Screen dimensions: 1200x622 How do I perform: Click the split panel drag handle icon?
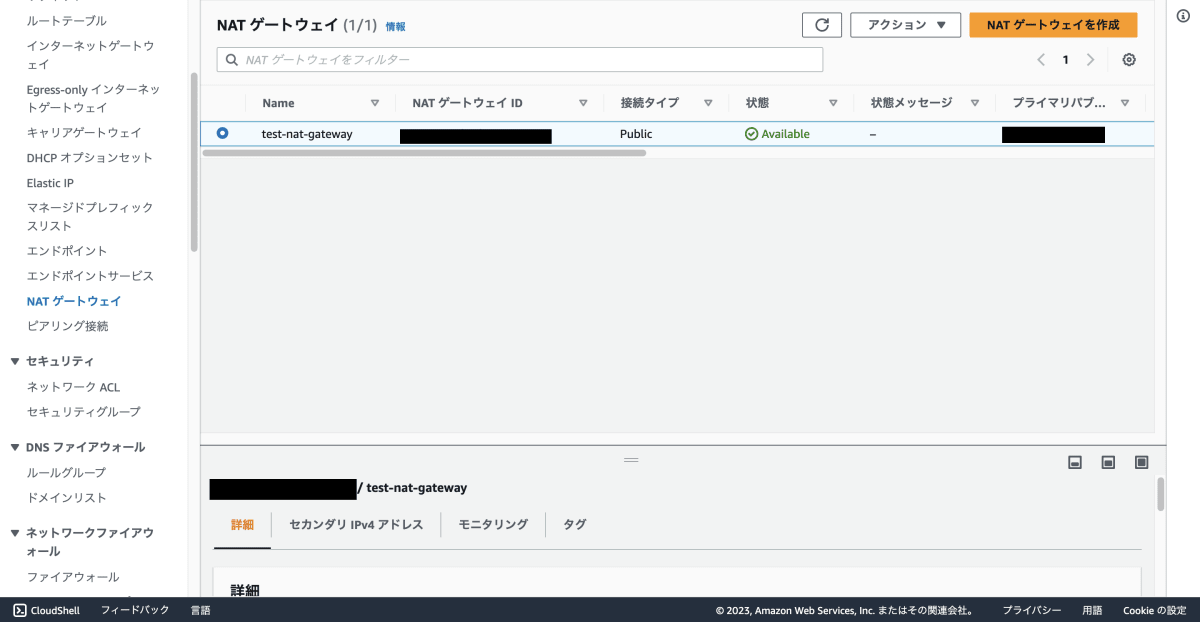coord(631,459)
